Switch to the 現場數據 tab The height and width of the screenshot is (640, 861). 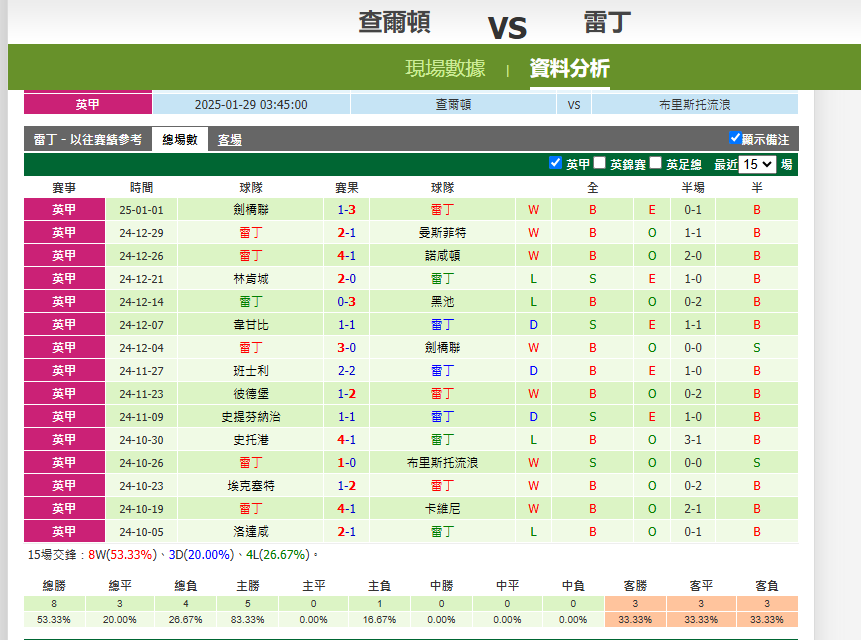coord(445,69)
